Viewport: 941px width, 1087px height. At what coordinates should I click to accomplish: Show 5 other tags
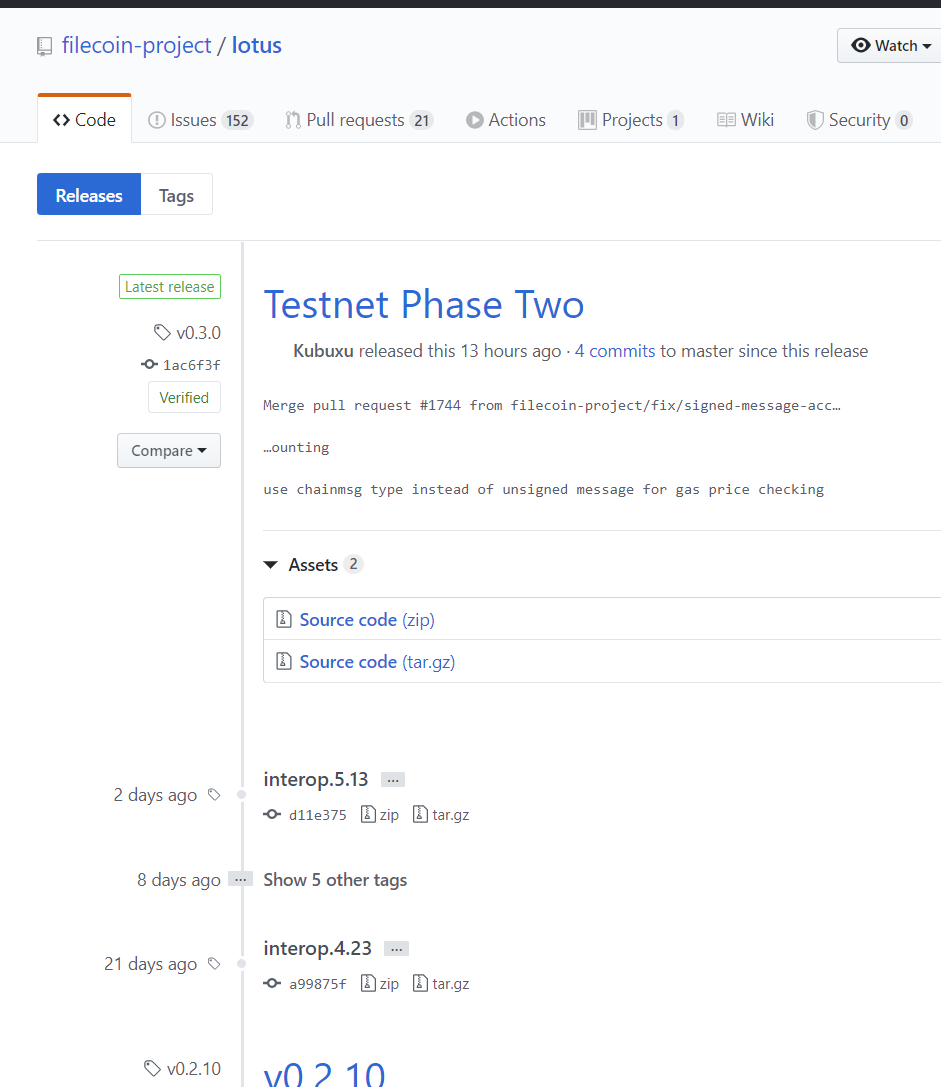click(x=335, y=880)
